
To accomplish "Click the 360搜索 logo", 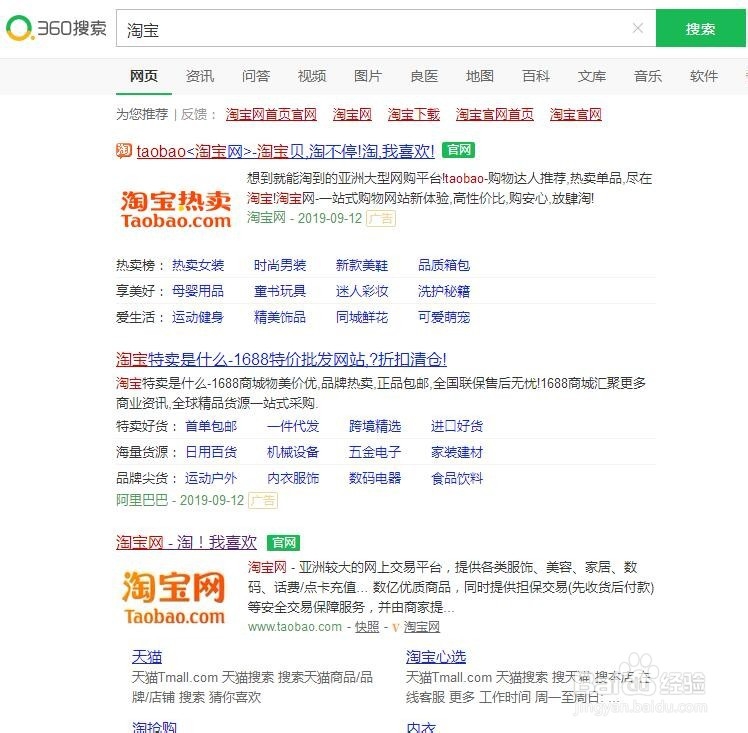I will pos(56,28).
